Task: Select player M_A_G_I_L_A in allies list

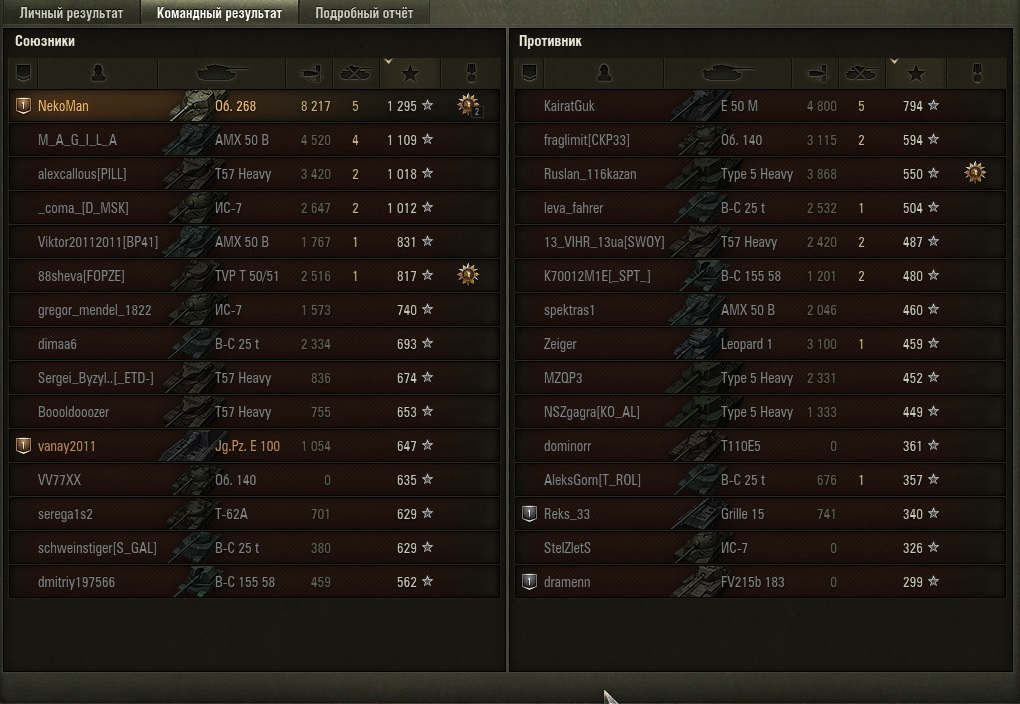Action: coord(254,140)
